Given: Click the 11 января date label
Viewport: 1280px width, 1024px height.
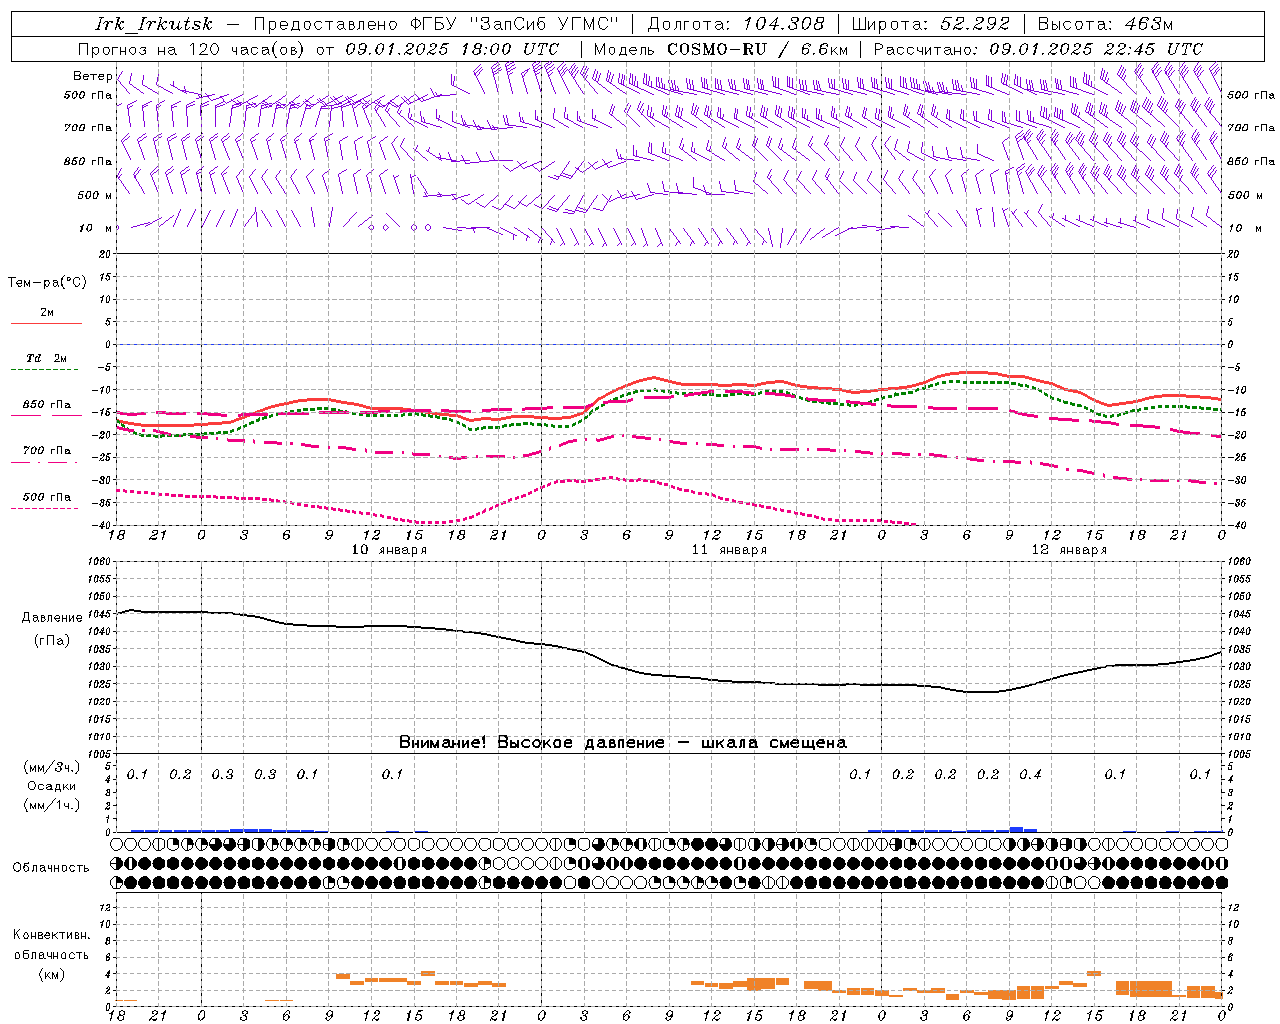Looking at the screenshot, I should (730, 550).
